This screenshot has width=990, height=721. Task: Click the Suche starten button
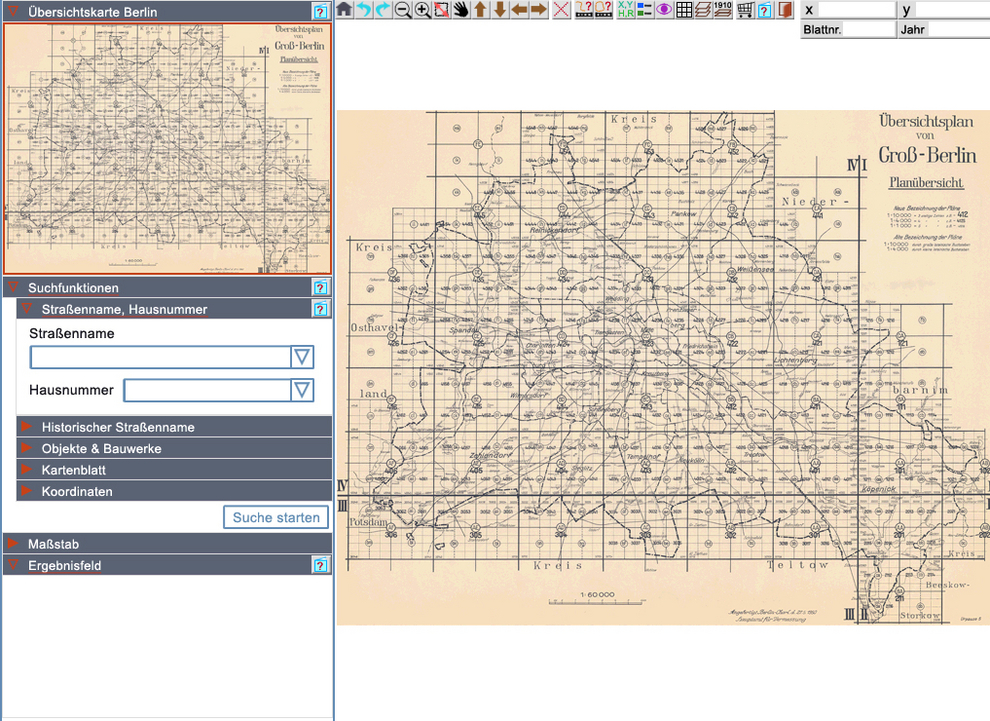[276, 517]
